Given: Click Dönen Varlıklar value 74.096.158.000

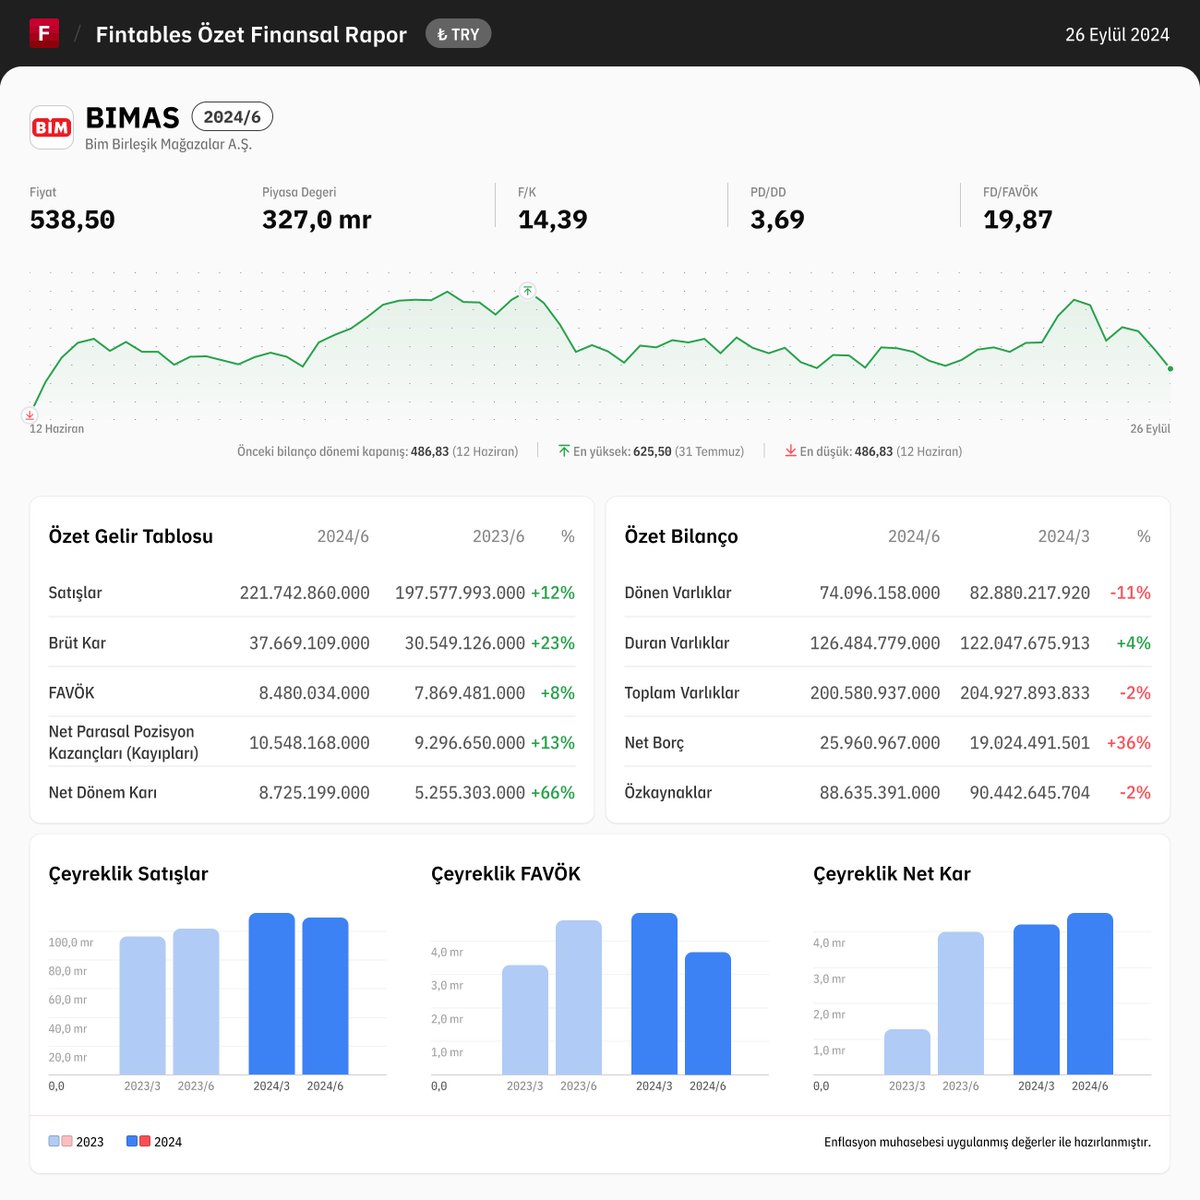Looking at the screenshot, I should pos(880,592).
